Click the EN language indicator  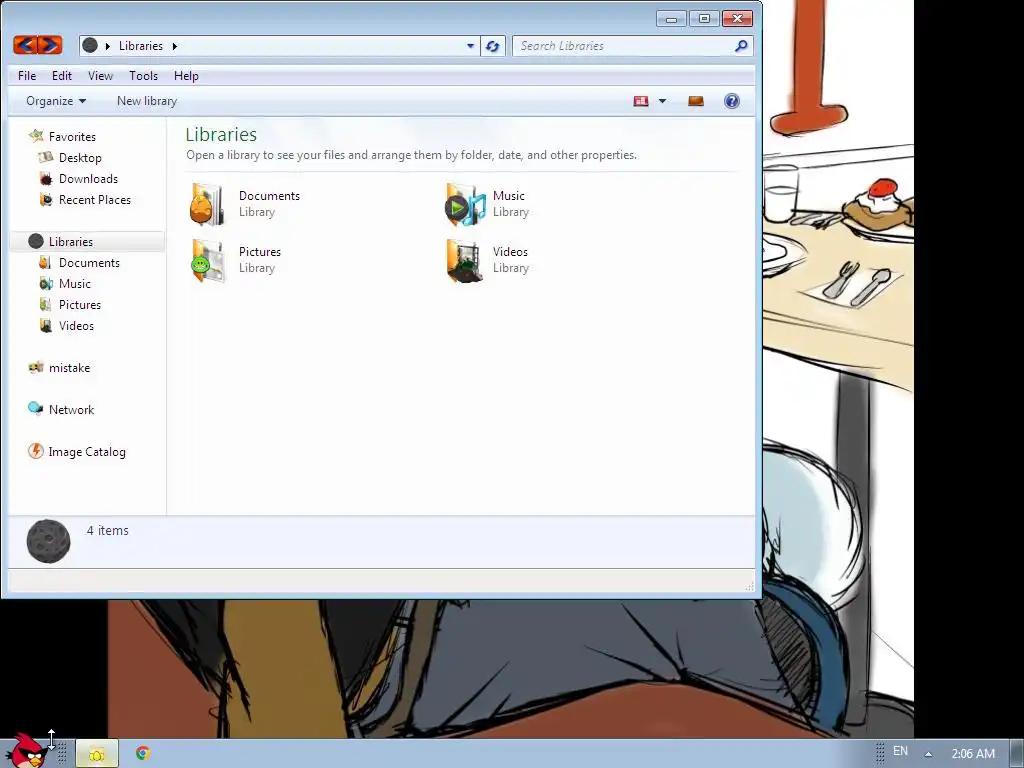pyautogui.click(x=901, y=751)
